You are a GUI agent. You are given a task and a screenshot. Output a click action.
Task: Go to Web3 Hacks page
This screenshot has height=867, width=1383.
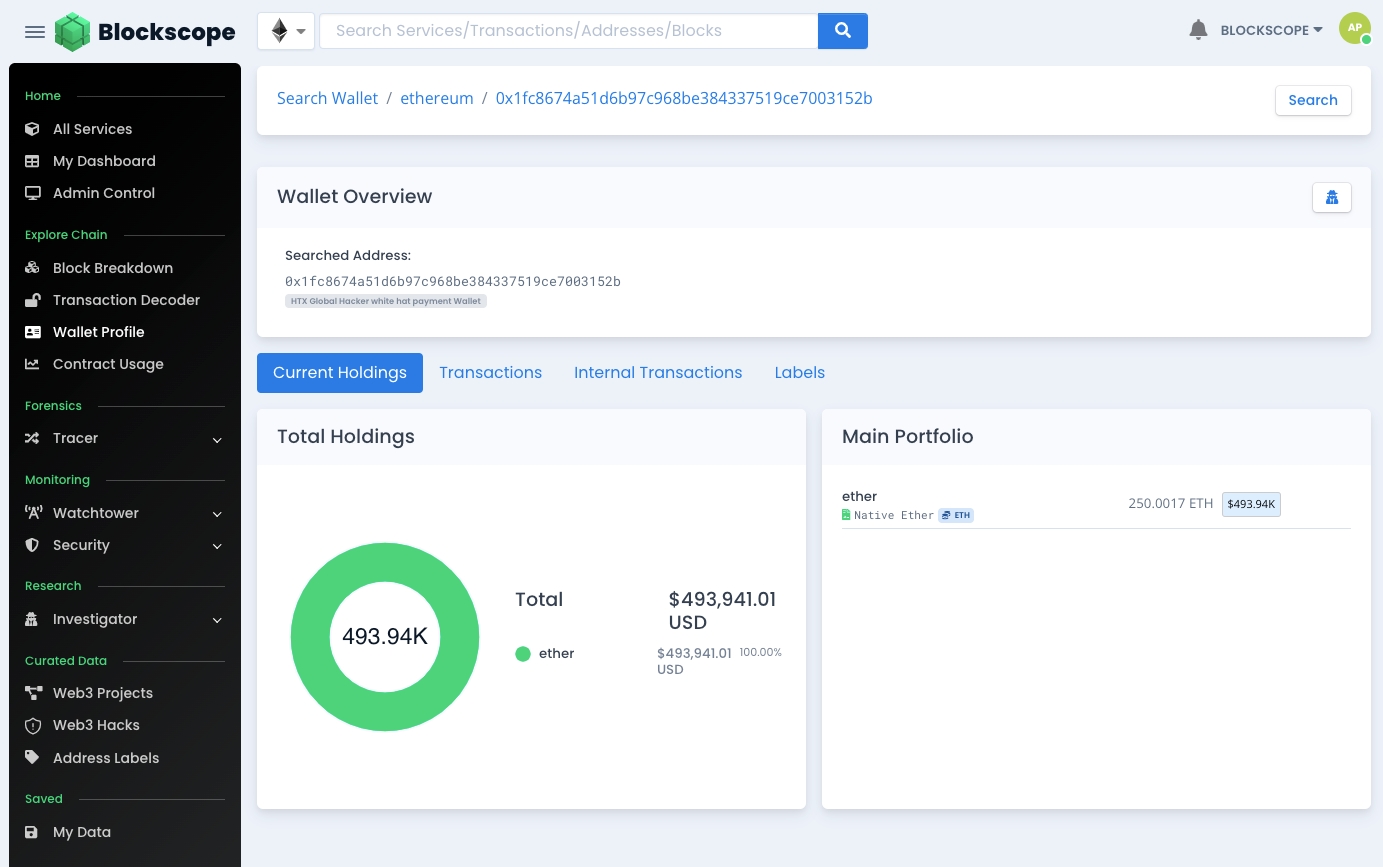coord(96,725)
